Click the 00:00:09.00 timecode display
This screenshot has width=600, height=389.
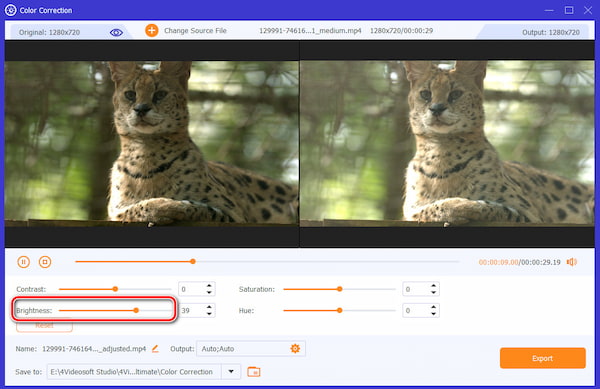click(498, 262)
